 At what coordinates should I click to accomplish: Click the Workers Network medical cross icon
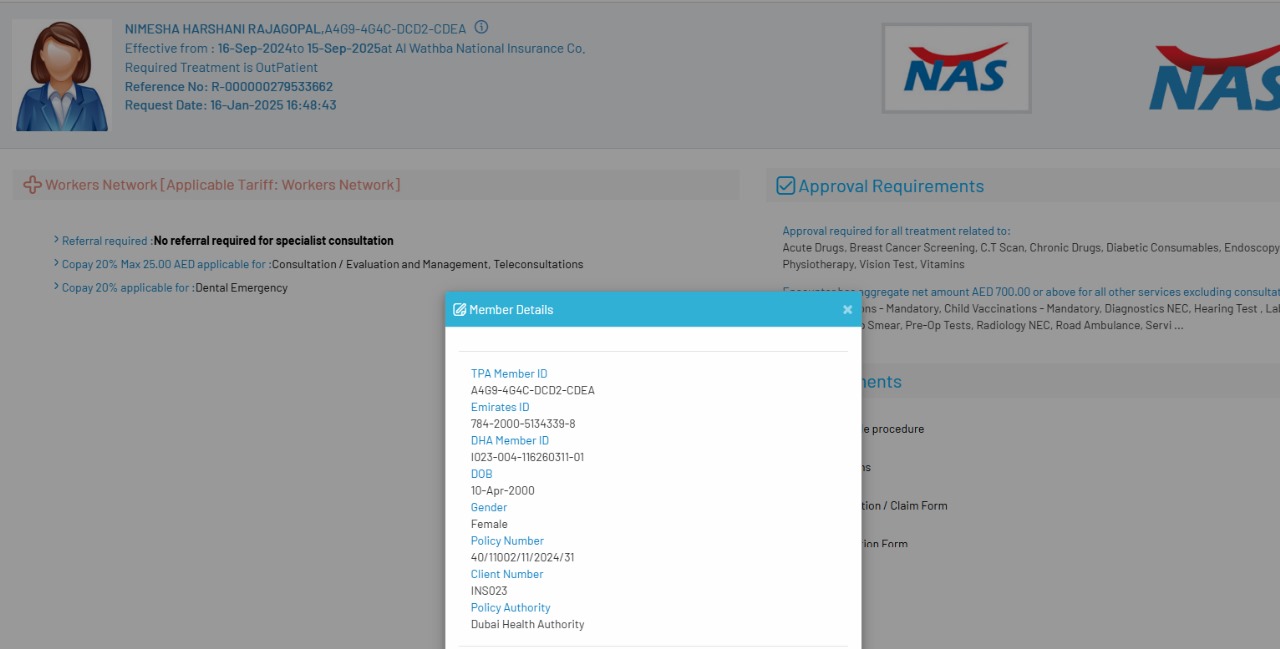coord(32,185)
